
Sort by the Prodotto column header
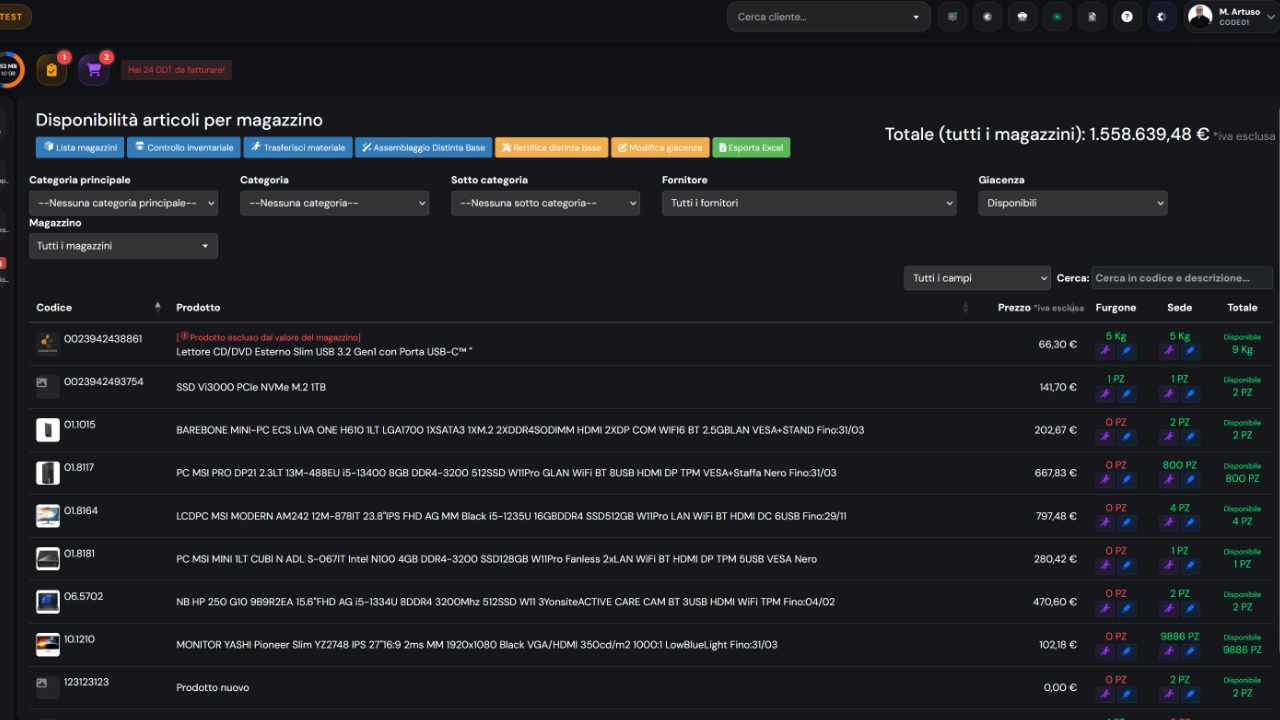(198, 307)
